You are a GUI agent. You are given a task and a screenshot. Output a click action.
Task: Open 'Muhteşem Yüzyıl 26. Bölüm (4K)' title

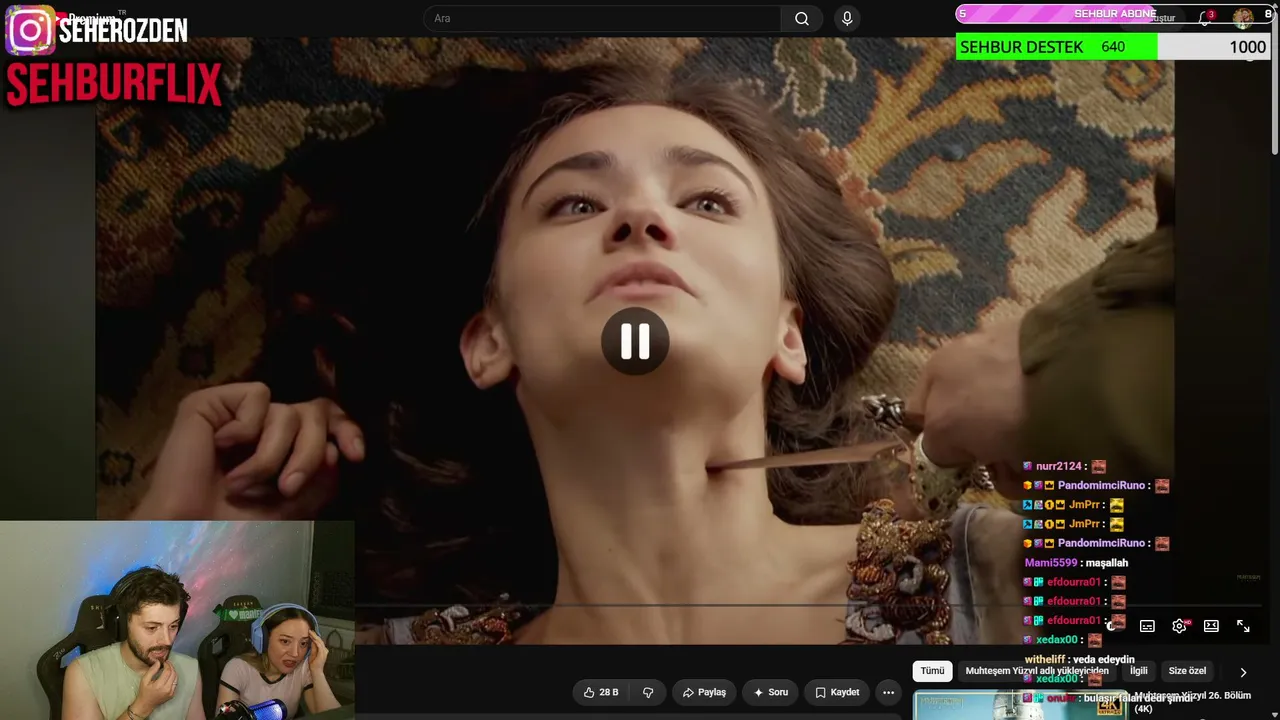click(1192, 702)
